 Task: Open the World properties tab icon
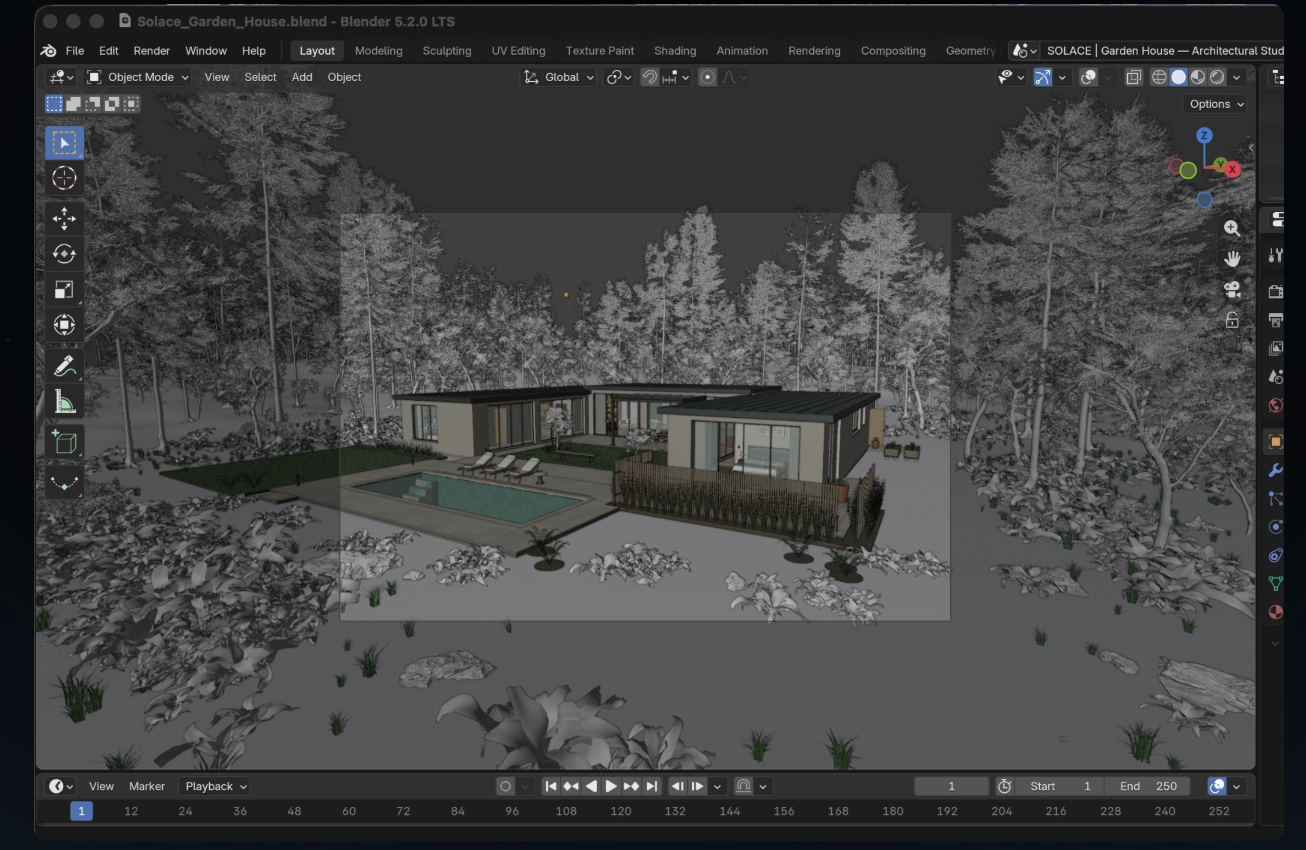click(1275, 405)
